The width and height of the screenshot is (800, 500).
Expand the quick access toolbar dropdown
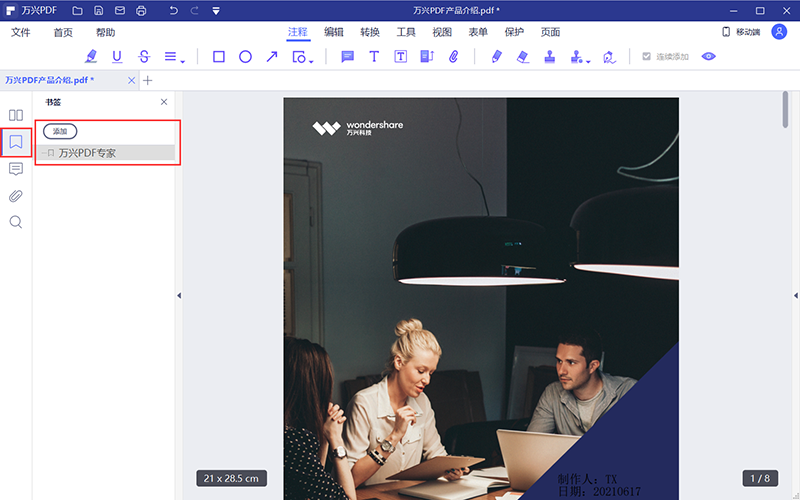216,11
